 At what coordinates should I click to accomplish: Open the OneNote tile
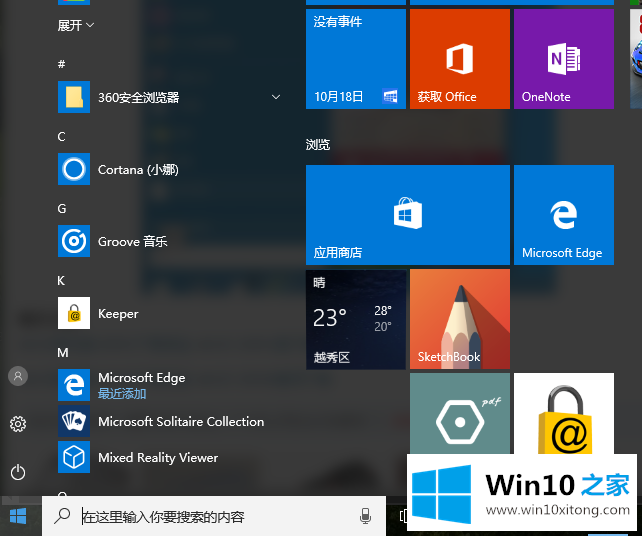(564, 59)
